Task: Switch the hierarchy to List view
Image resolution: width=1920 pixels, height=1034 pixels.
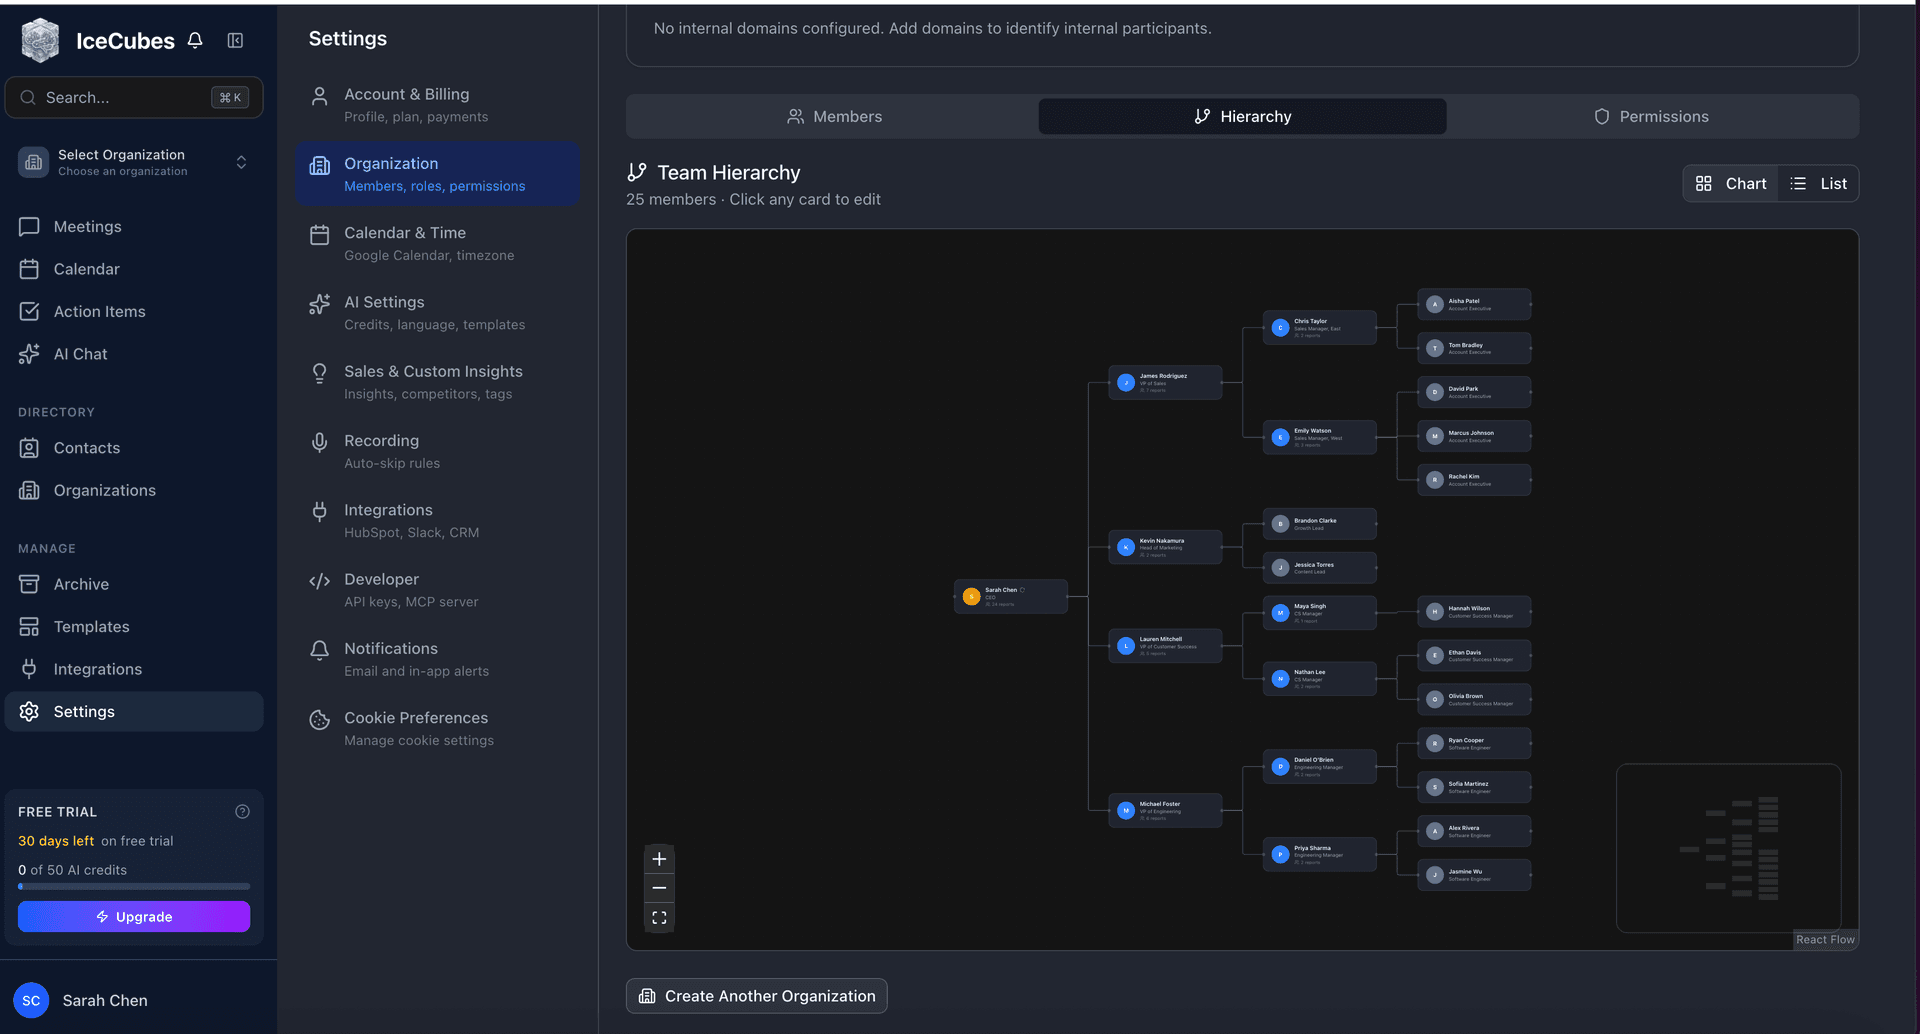Action: point(1818,183)
